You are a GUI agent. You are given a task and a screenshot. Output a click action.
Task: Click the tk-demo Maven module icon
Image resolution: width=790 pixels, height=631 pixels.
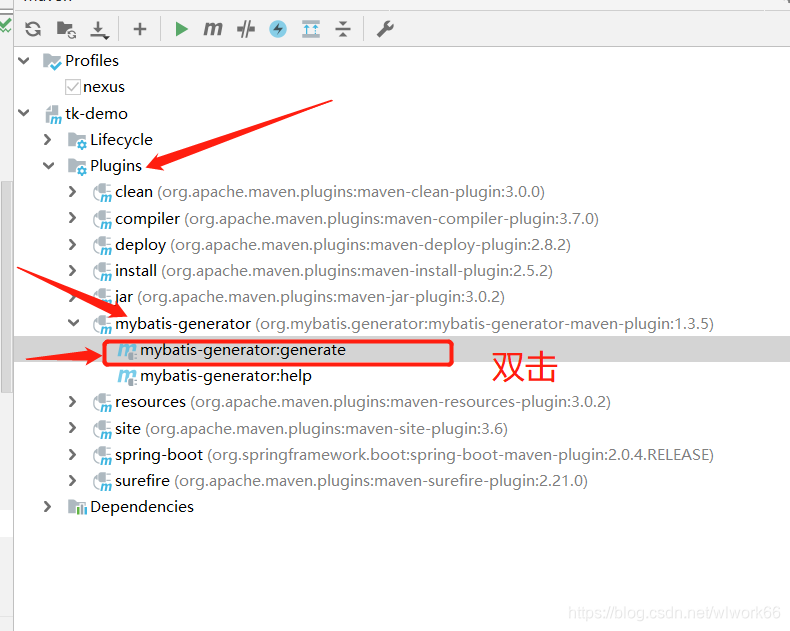click(x=53, y=114)
